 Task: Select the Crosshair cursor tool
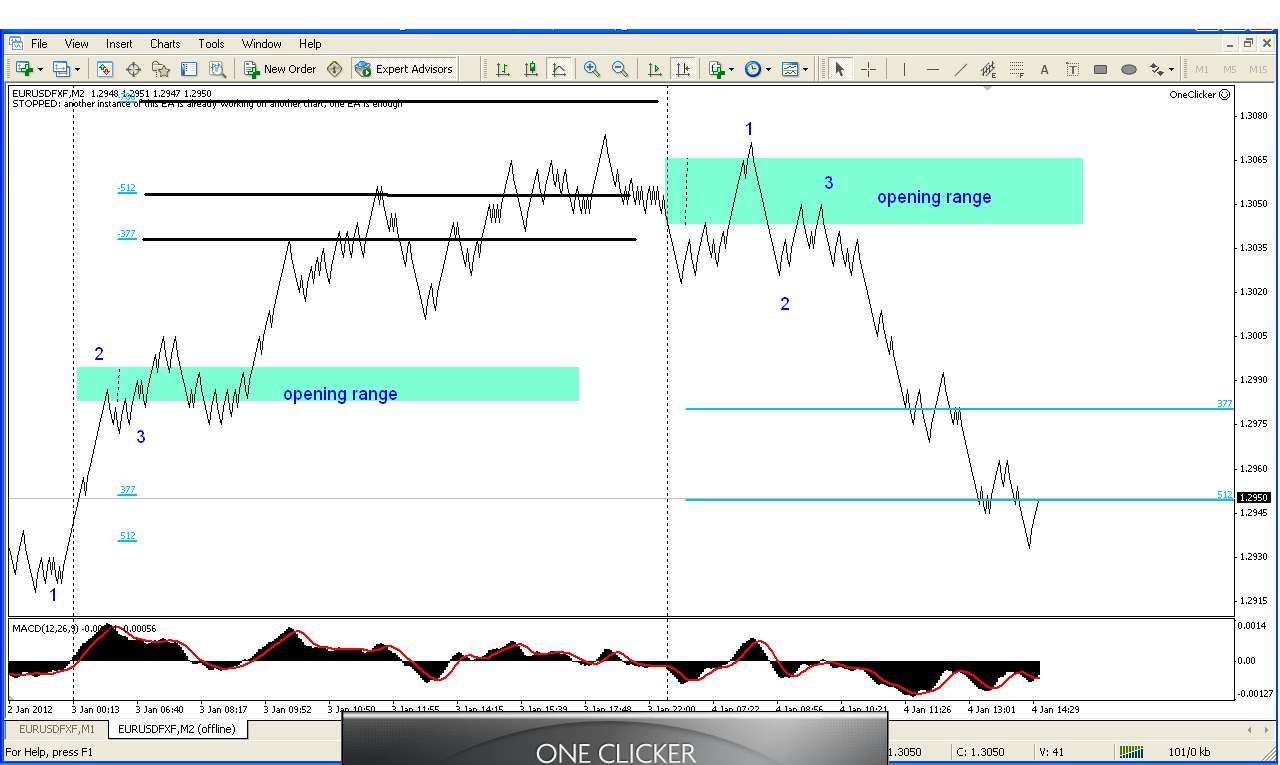(x=868, y=69)
